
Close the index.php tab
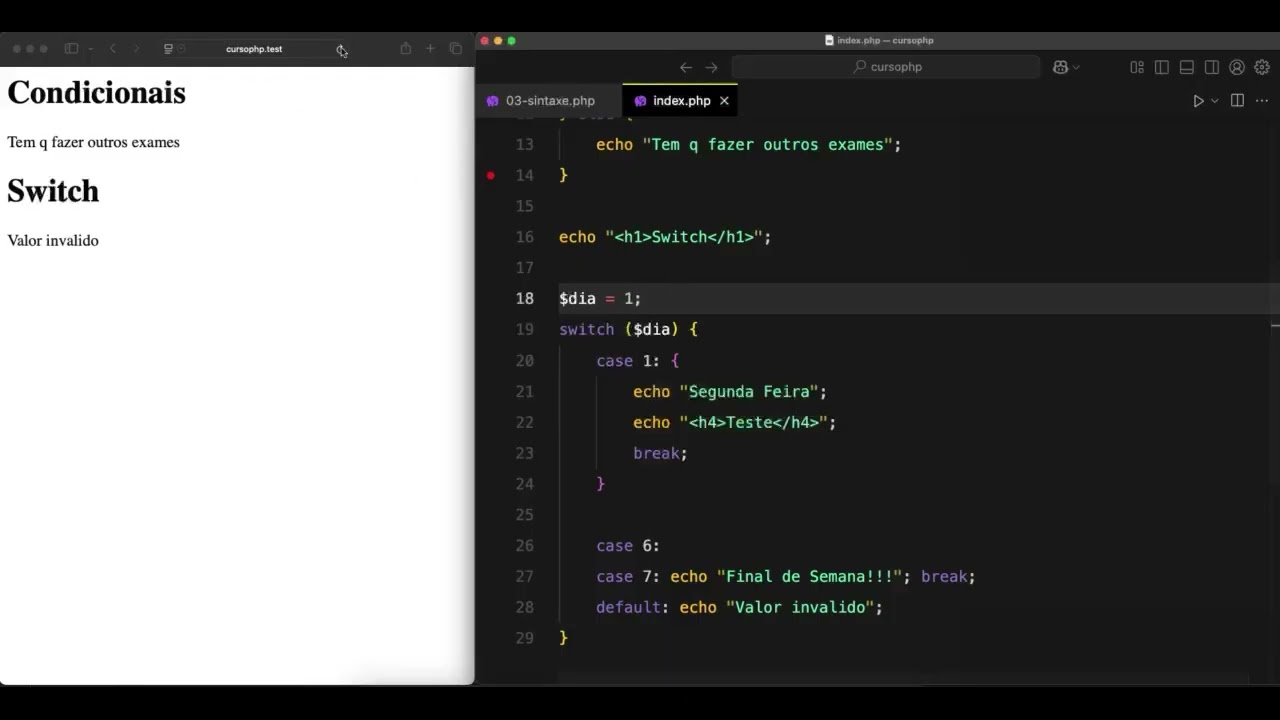(x=724, y=101)
